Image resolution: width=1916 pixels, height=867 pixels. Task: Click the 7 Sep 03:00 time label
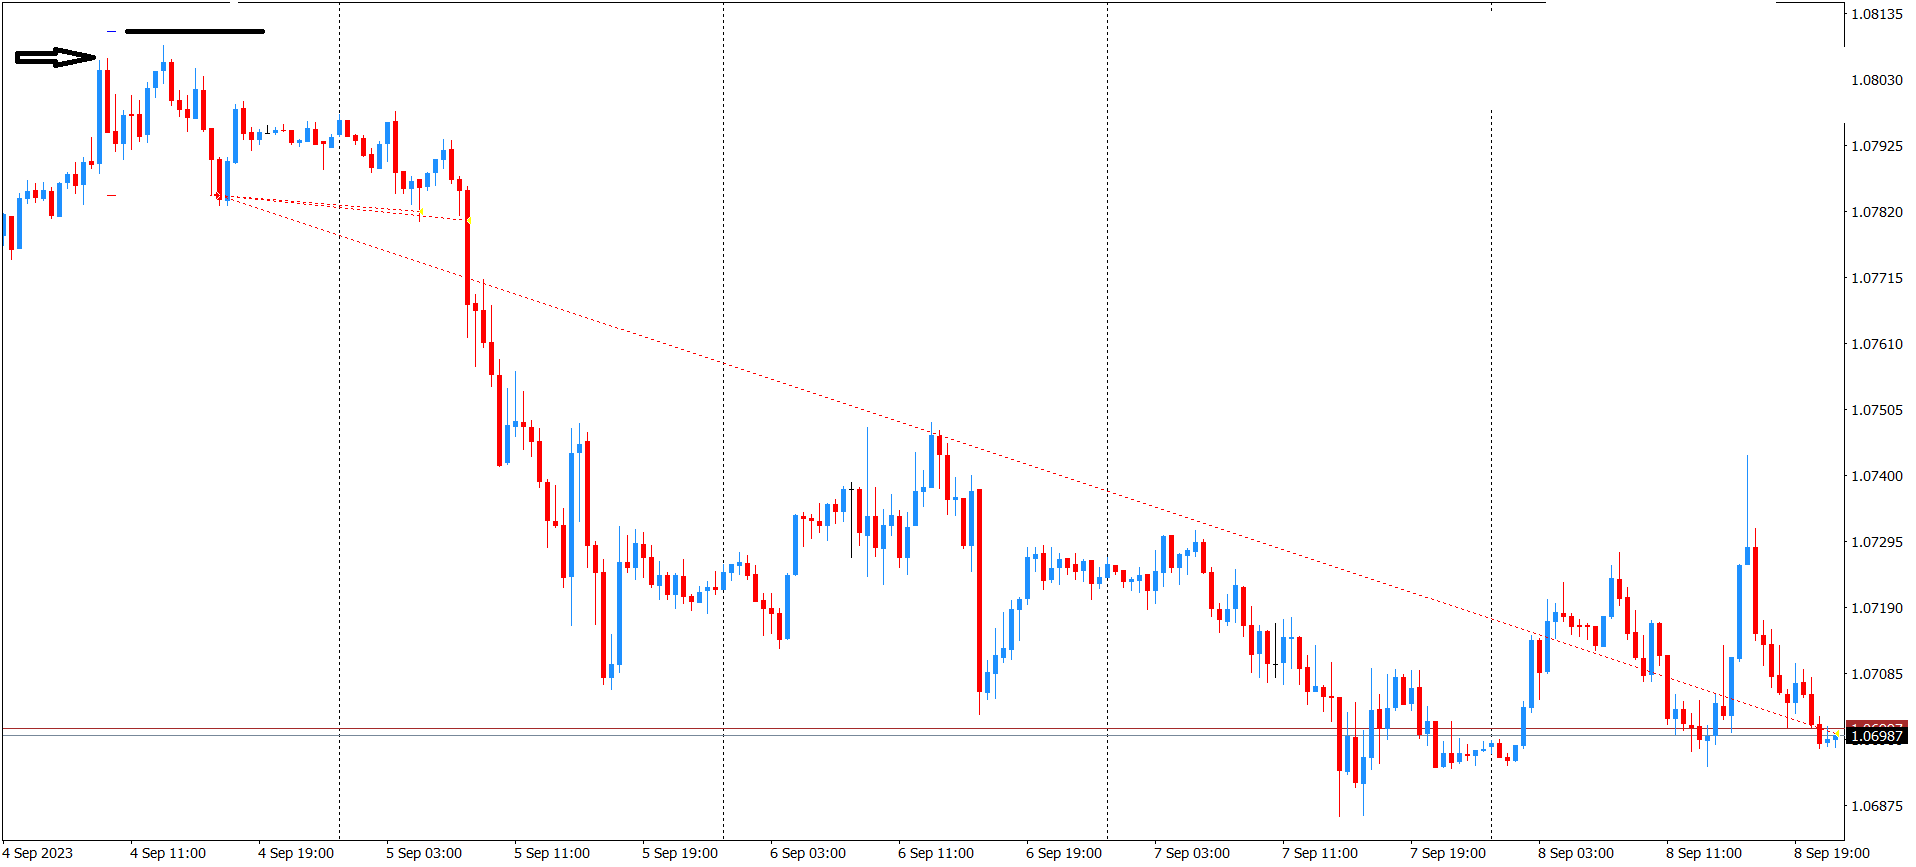[1192, 853]
